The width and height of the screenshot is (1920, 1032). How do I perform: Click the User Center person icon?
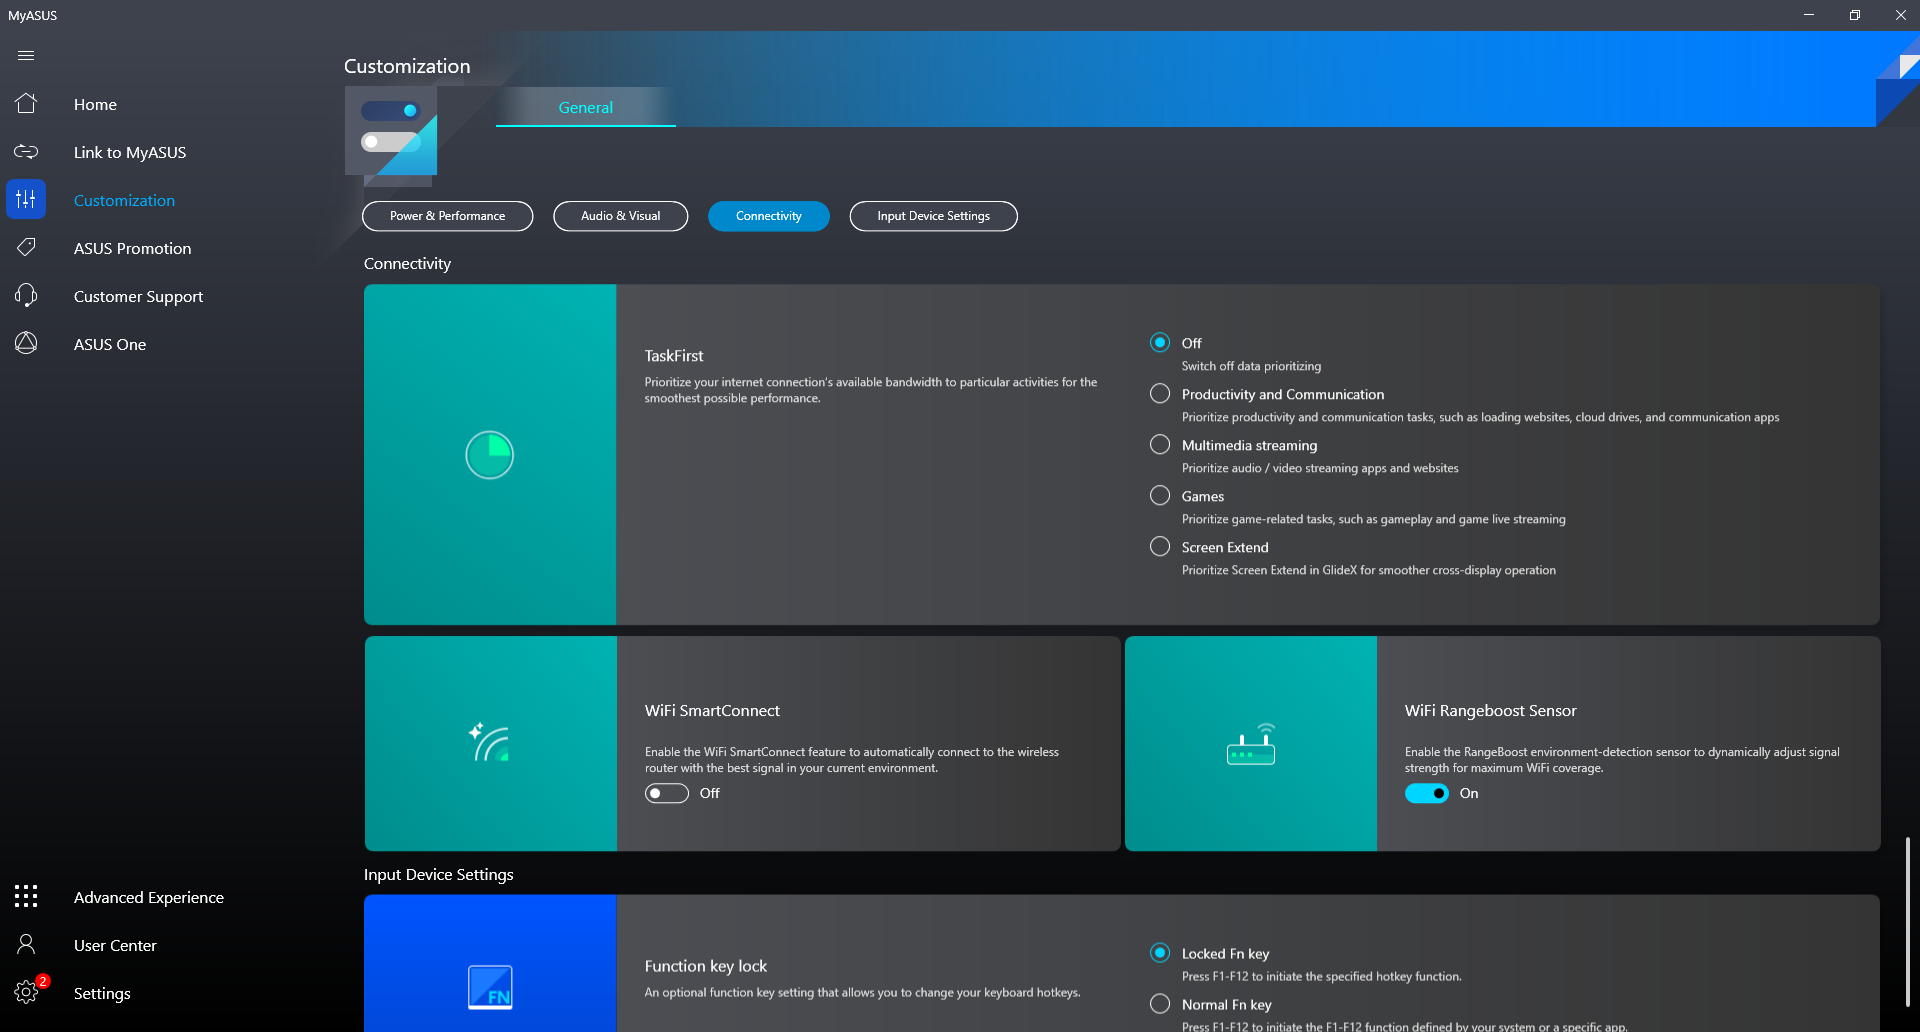click(x=26, y=944)
